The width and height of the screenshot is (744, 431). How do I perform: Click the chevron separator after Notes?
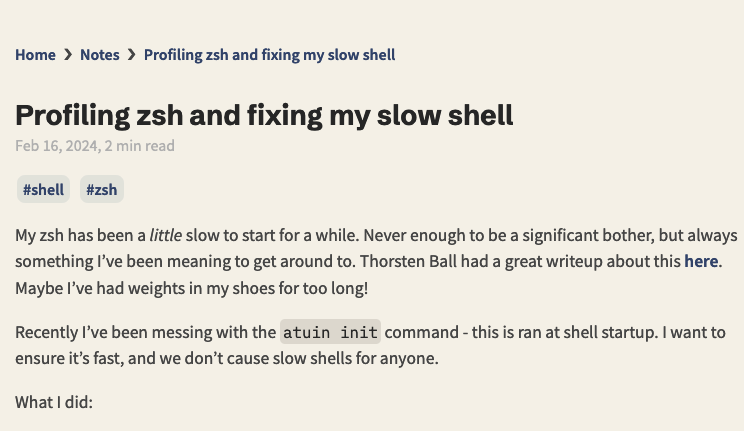coord(131,55)
